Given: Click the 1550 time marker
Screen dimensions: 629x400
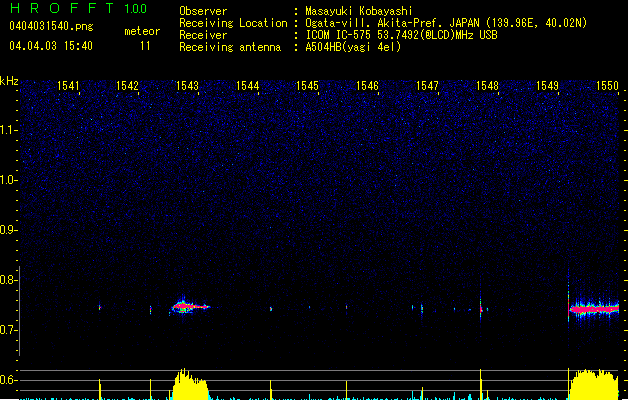Looking at the screenshot, I should coord(607,86).
